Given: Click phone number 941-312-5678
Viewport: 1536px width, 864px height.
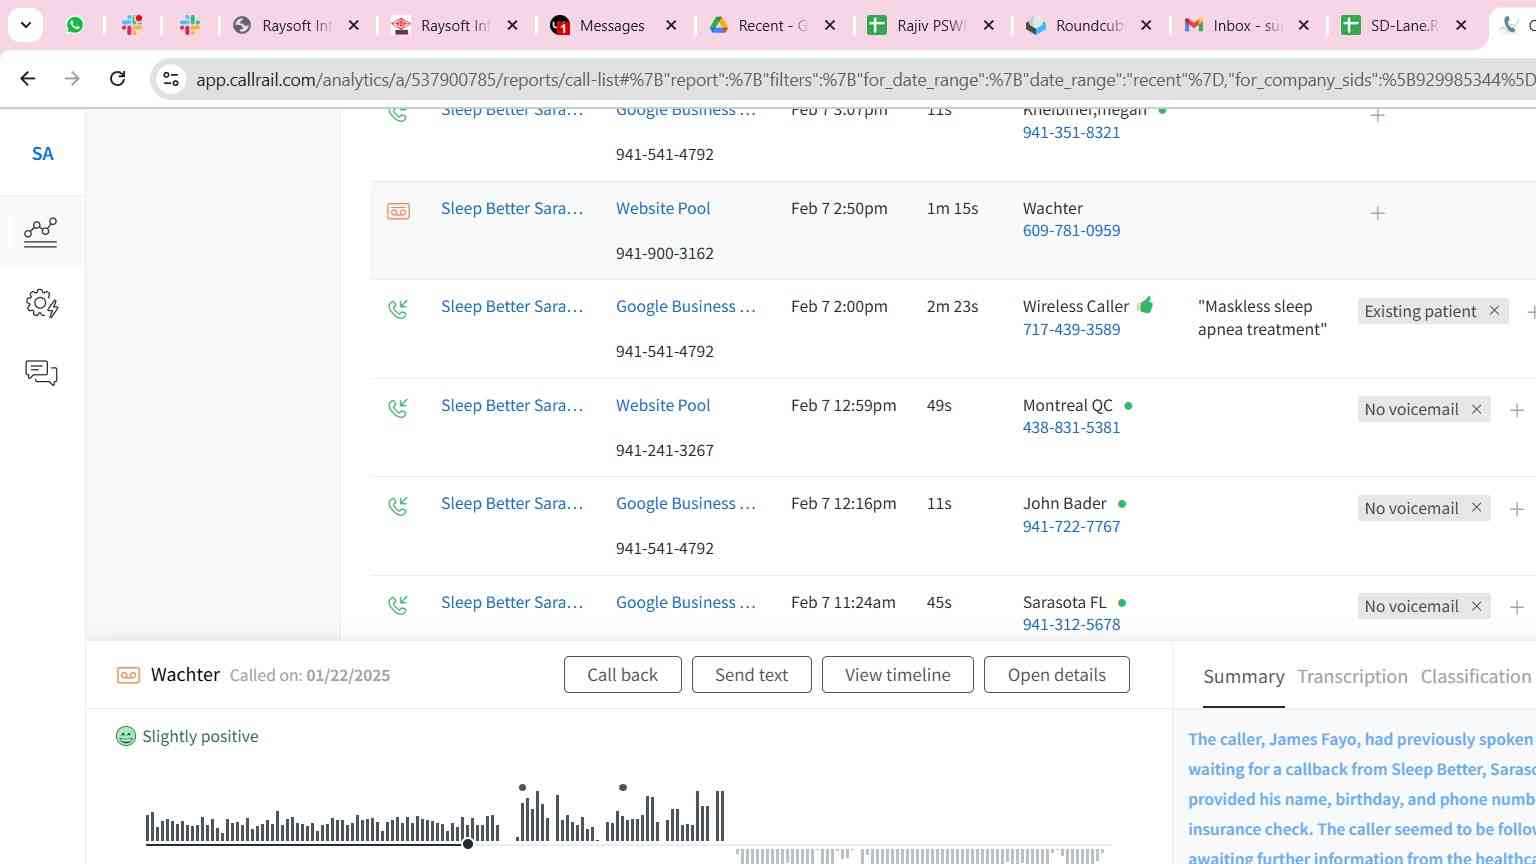Looking at the screenshot, I should [1071, 624].
